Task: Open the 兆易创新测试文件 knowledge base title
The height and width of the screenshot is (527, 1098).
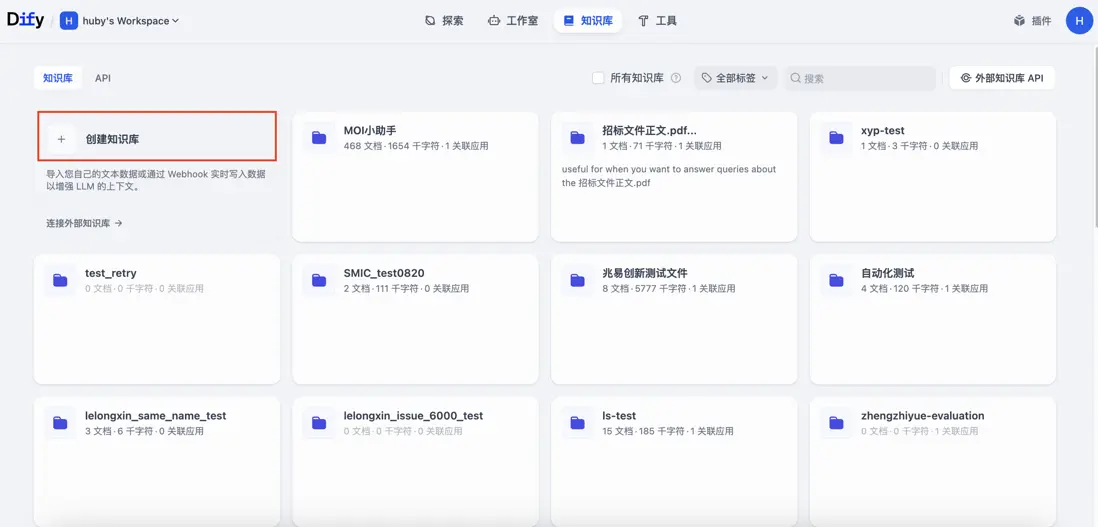Action: point(645,273)
